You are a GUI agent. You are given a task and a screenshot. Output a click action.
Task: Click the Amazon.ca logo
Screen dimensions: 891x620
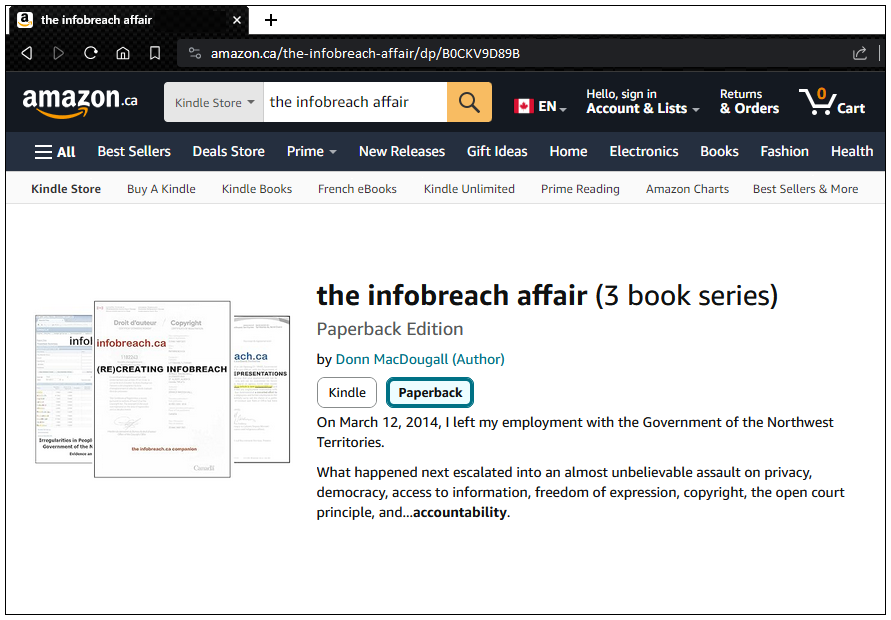coord(80,102)
